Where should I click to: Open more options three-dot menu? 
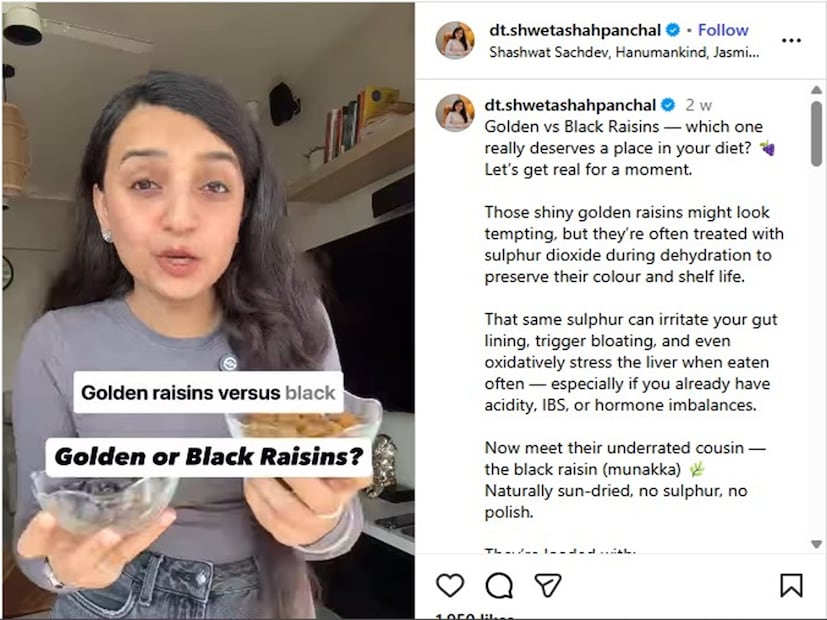[791, 41]
